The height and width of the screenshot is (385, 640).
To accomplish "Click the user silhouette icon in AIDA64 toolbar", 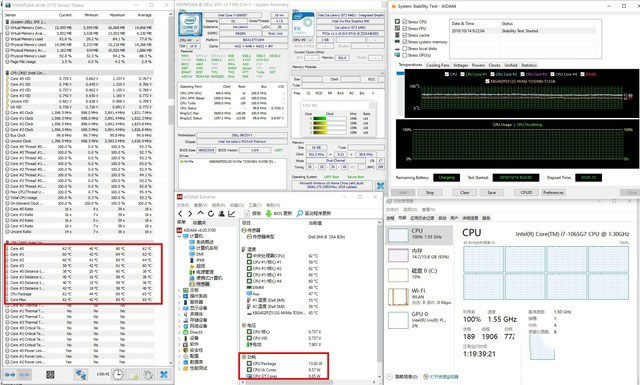I will (x=221, y=214).
